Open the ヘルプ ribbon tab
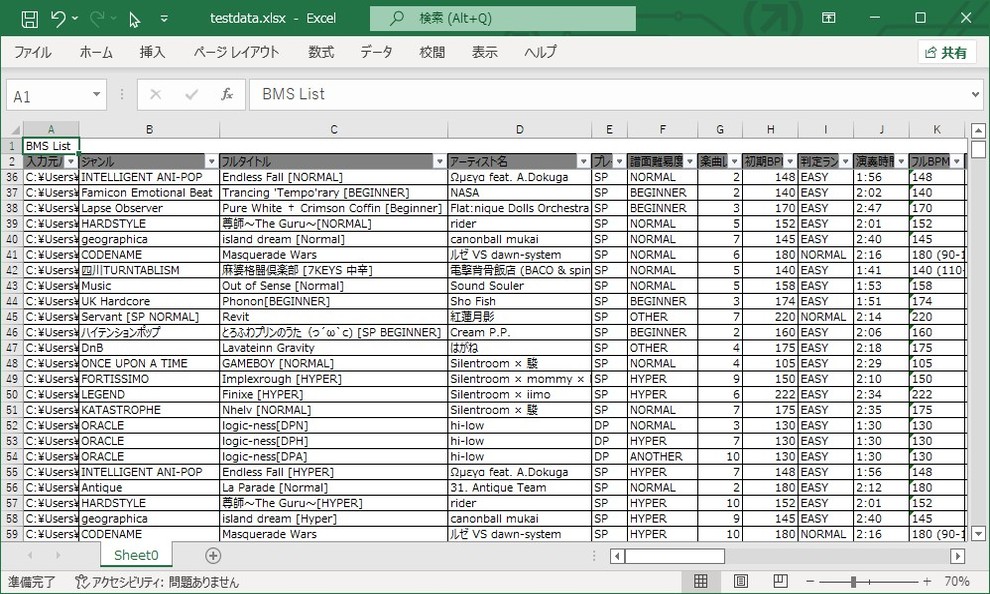Screen dimensions: 990x594 540,52
